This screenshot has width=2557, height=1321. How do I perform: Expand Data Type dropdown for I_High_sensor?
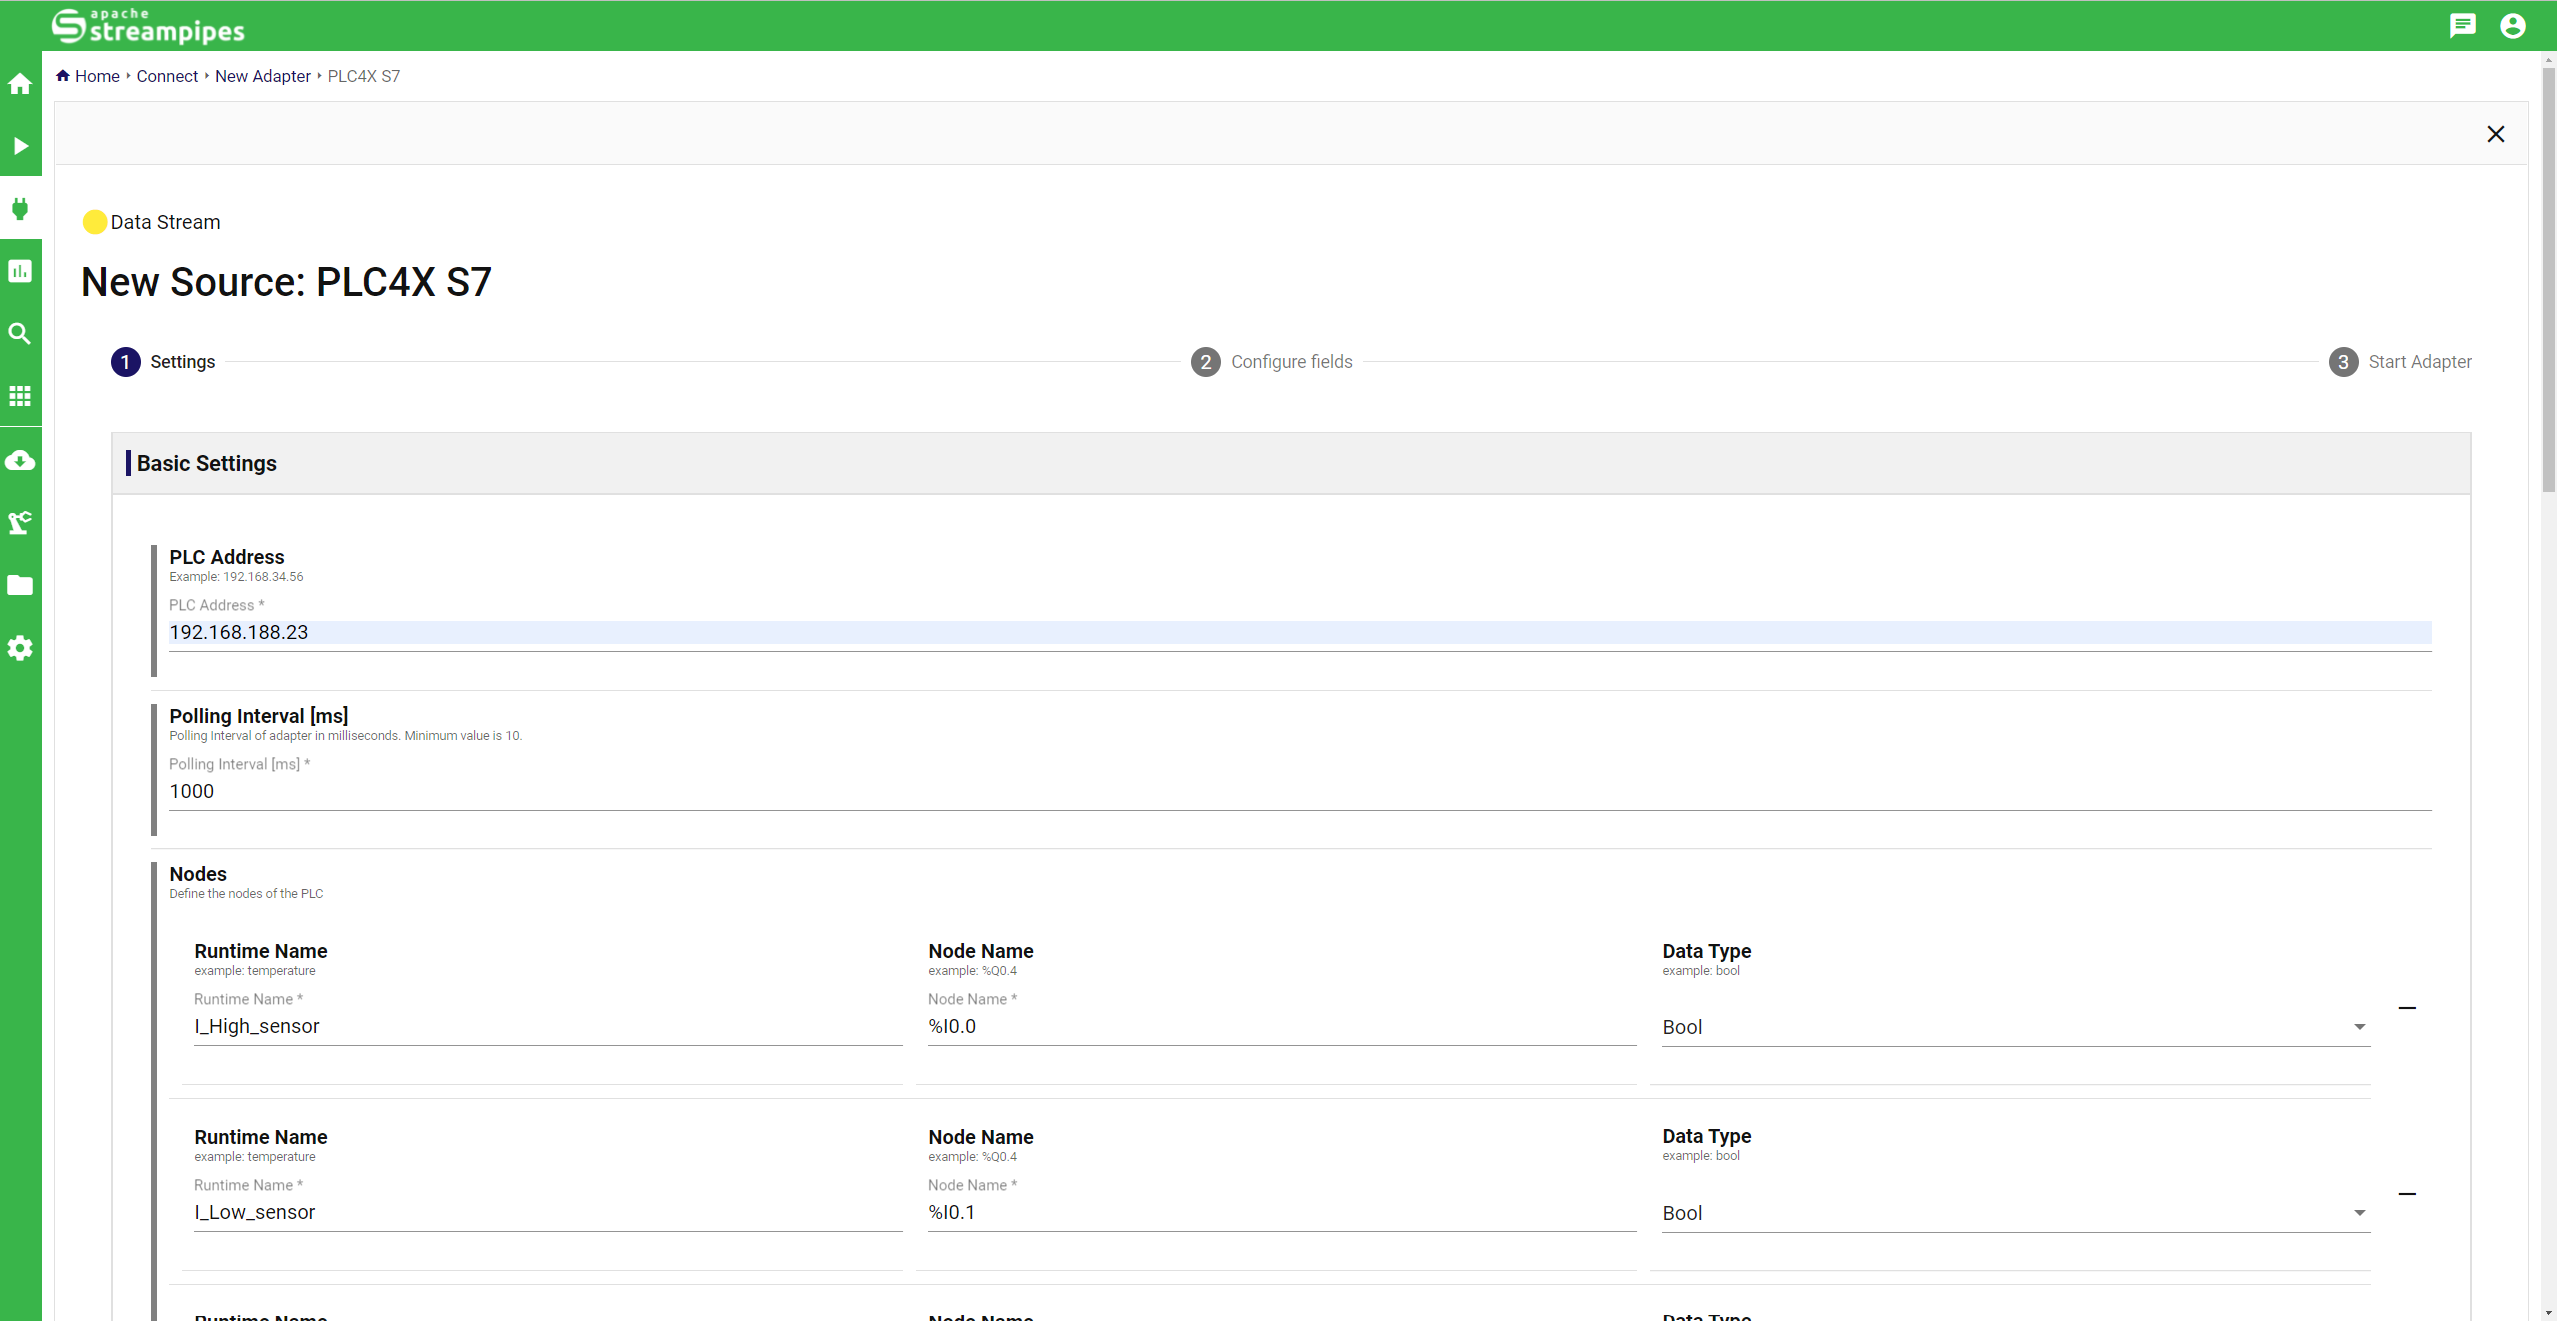2015,1027
